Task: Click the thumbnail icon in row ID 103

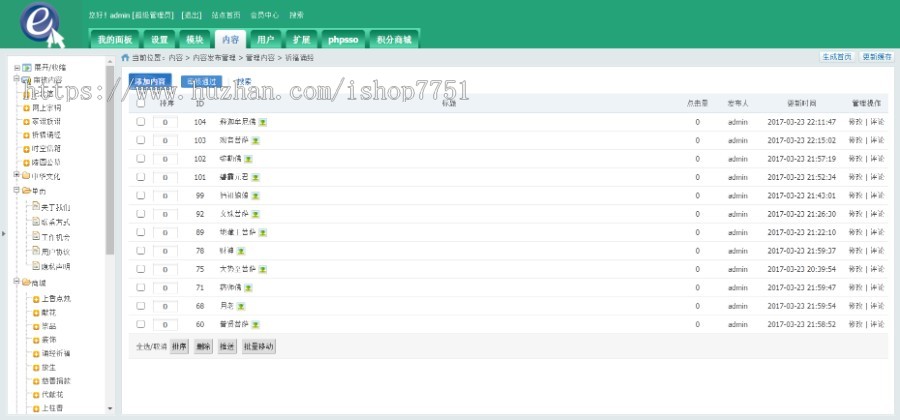Action: (x=255, y=141)
